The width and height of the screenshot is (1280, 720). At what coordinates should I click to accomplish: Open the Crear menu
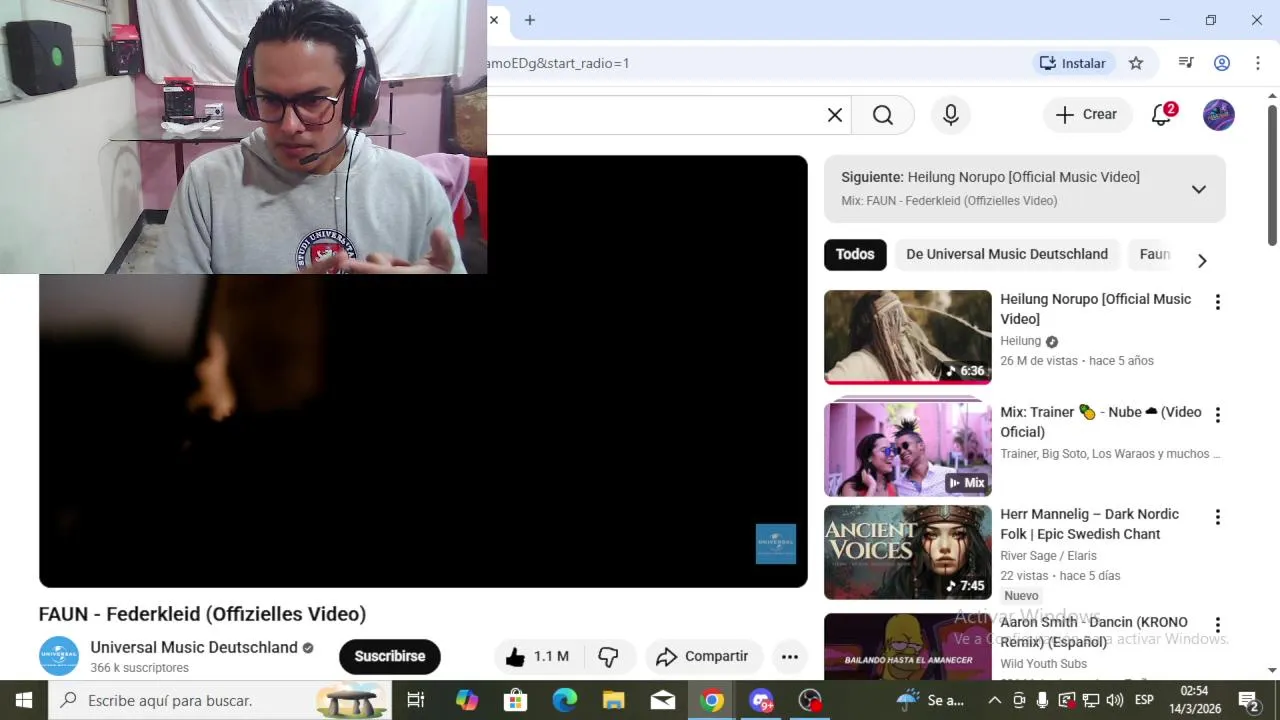click(x=1088, y=115)
